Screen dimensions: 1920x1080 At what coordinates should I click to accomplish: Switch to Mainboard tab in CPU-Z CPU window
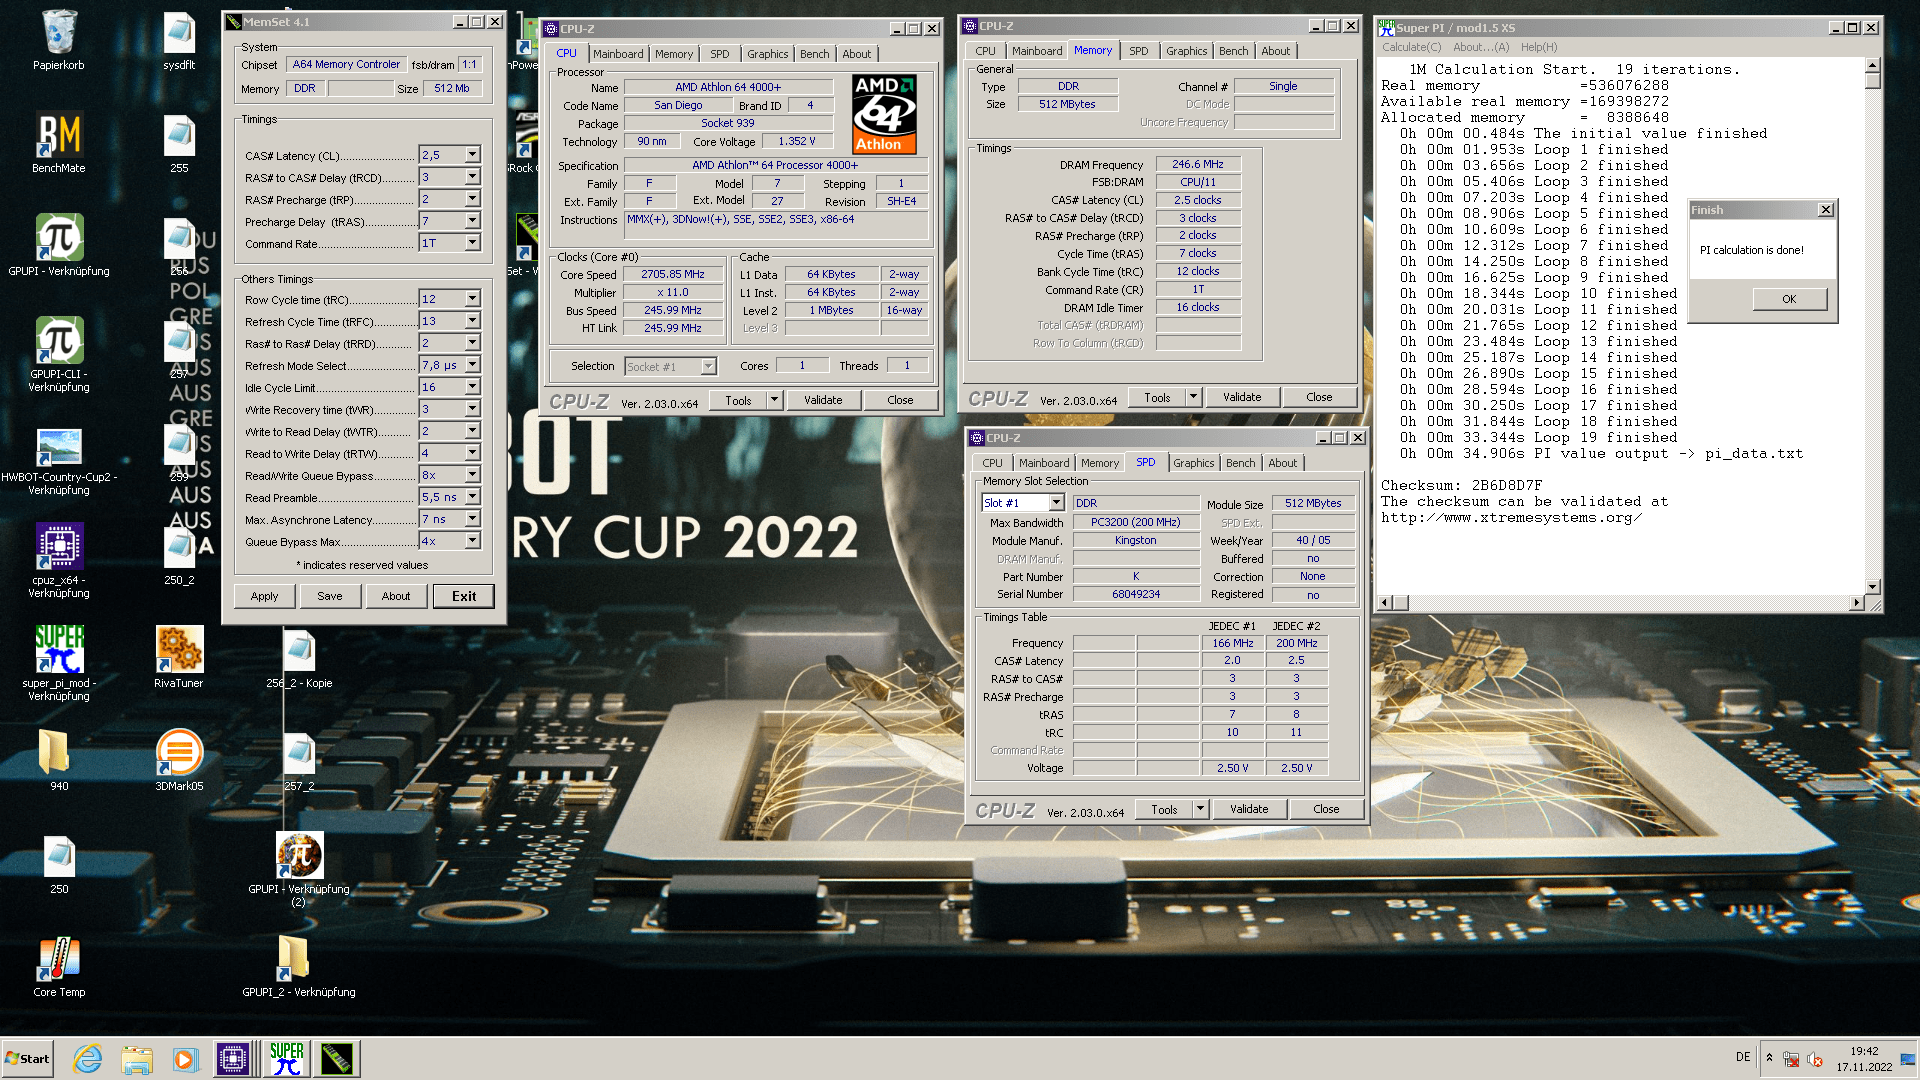[x=618, y=54]
